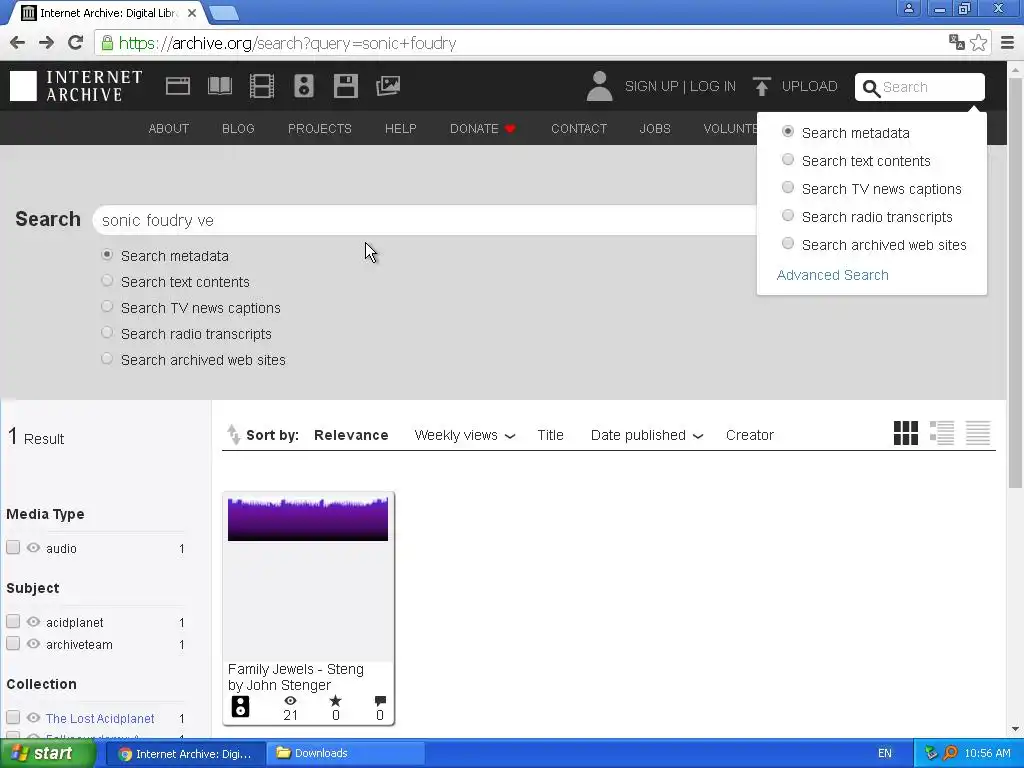Screen dimensions: 1024x768
Task: Check the acidplanet subject filter
Action: tap(13, 622)
